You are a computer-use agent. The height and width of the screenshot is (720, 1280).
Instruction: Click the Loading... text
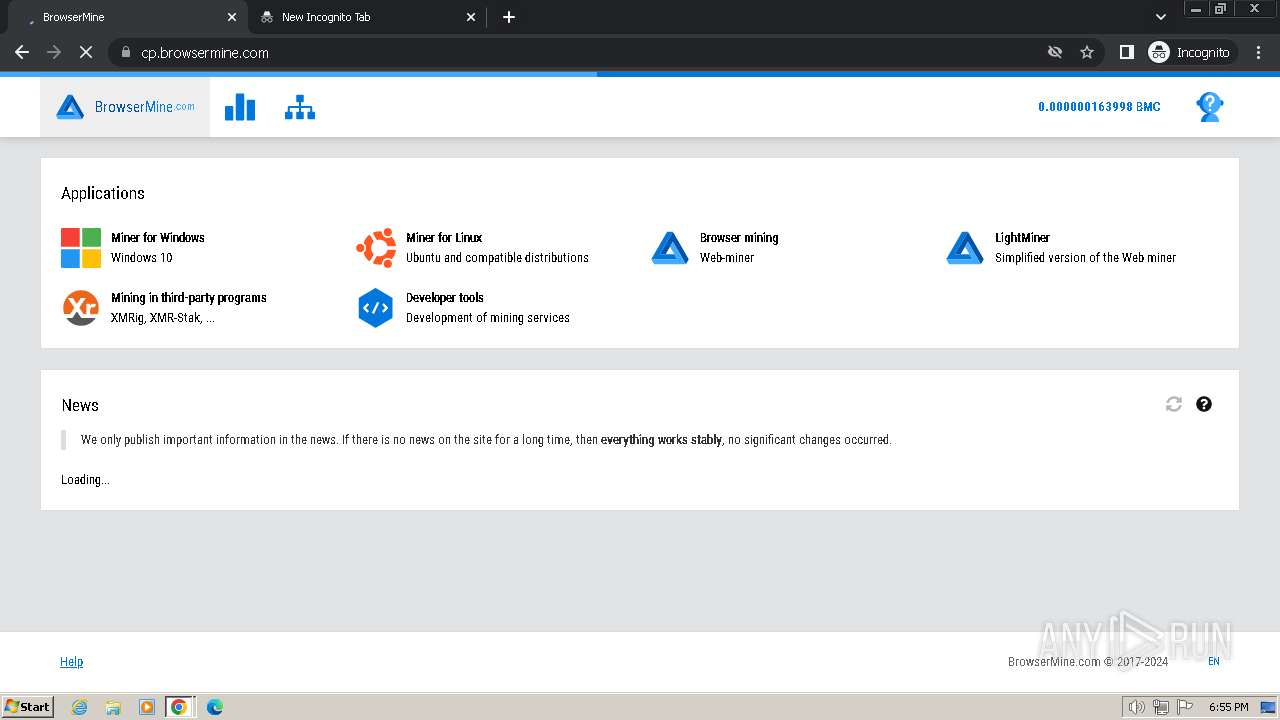85,480
